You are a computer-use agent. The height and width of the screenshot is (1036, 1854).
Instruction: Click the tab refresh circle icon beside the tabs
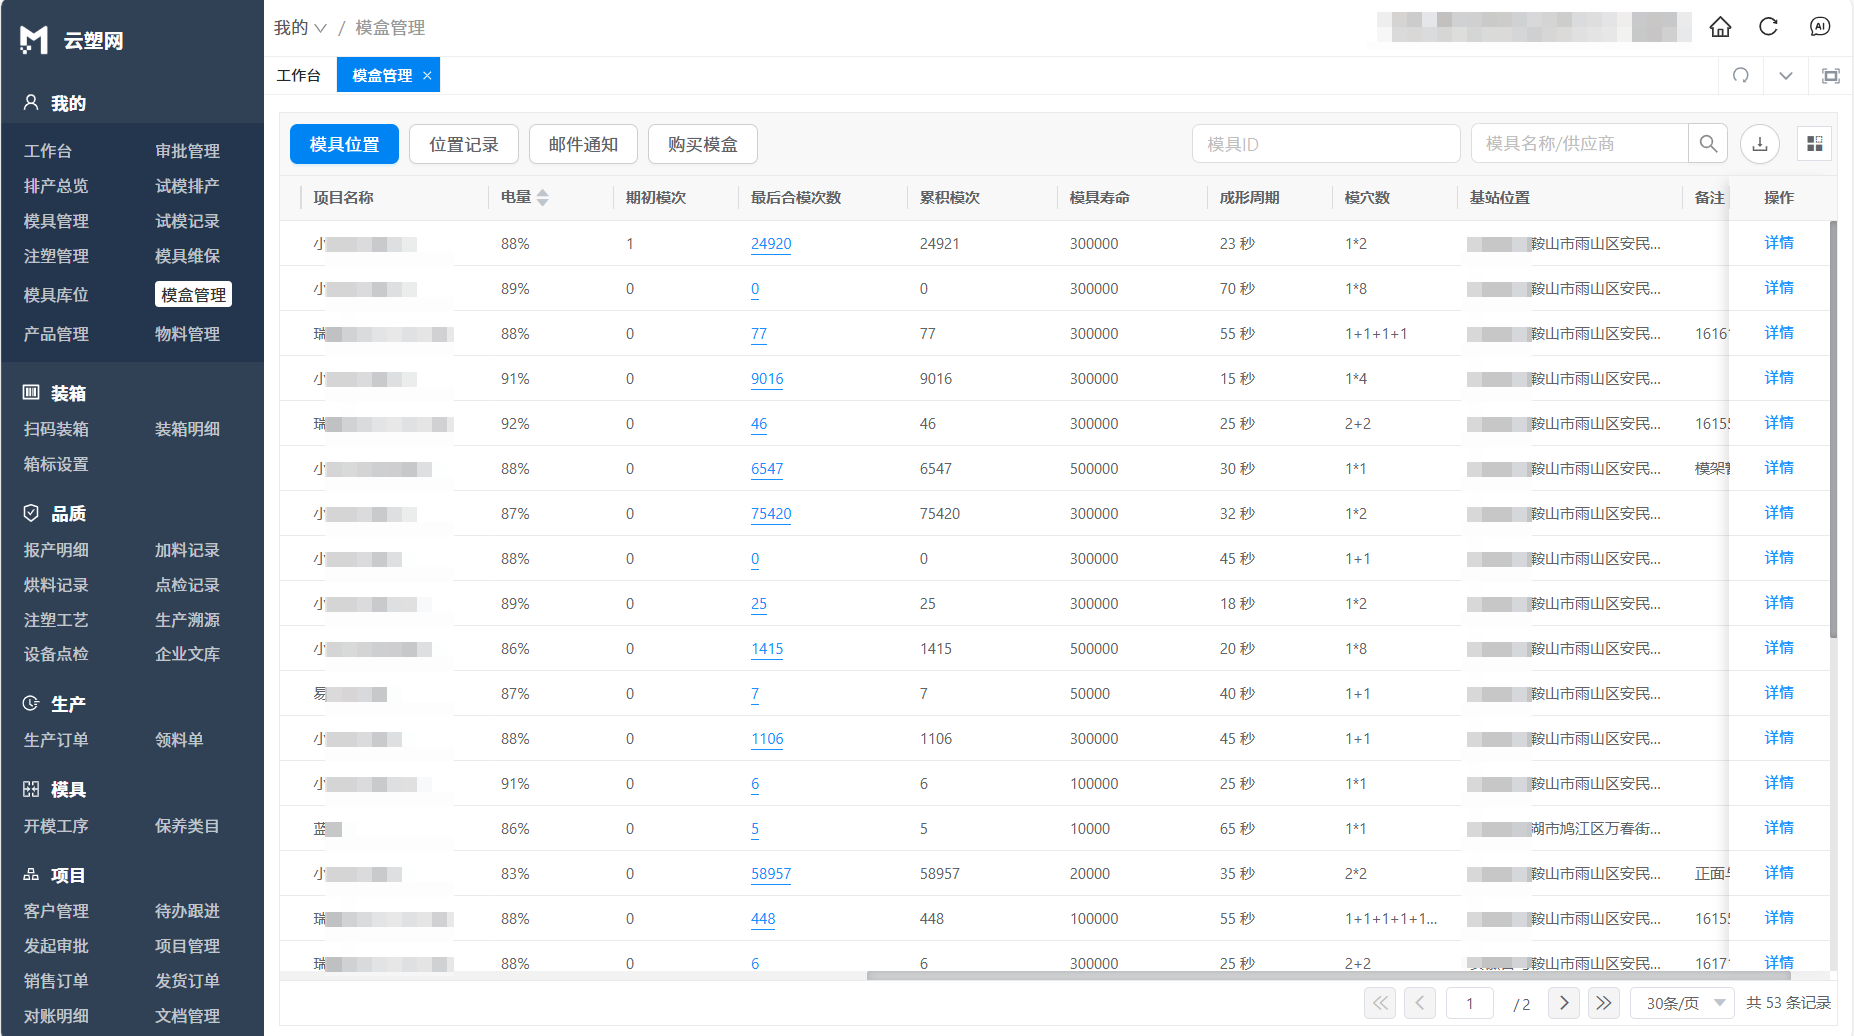point(1741,75)
